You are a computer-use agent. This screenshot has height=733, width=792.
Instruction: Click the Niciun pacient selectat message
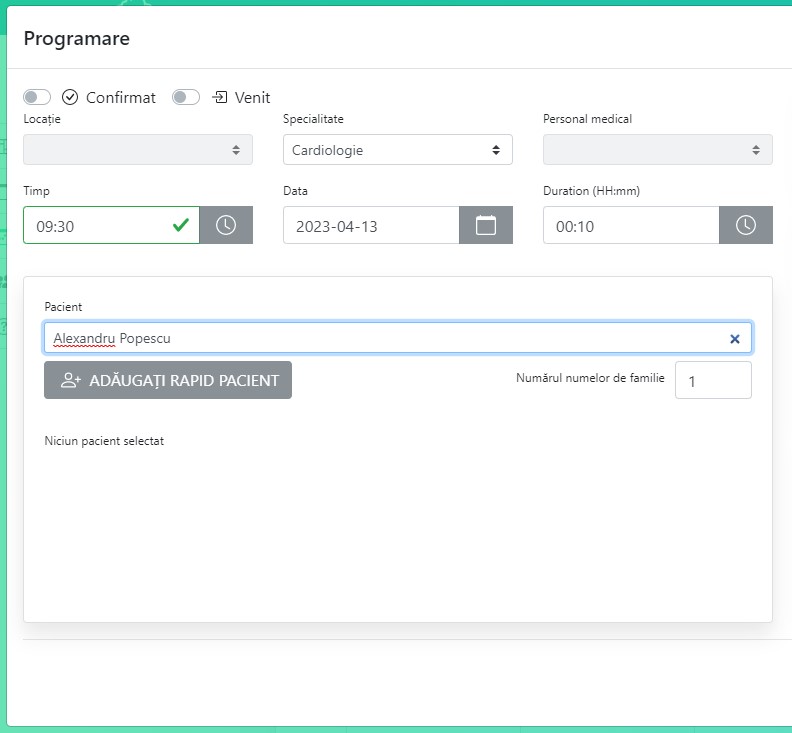(x=104, y=441)
